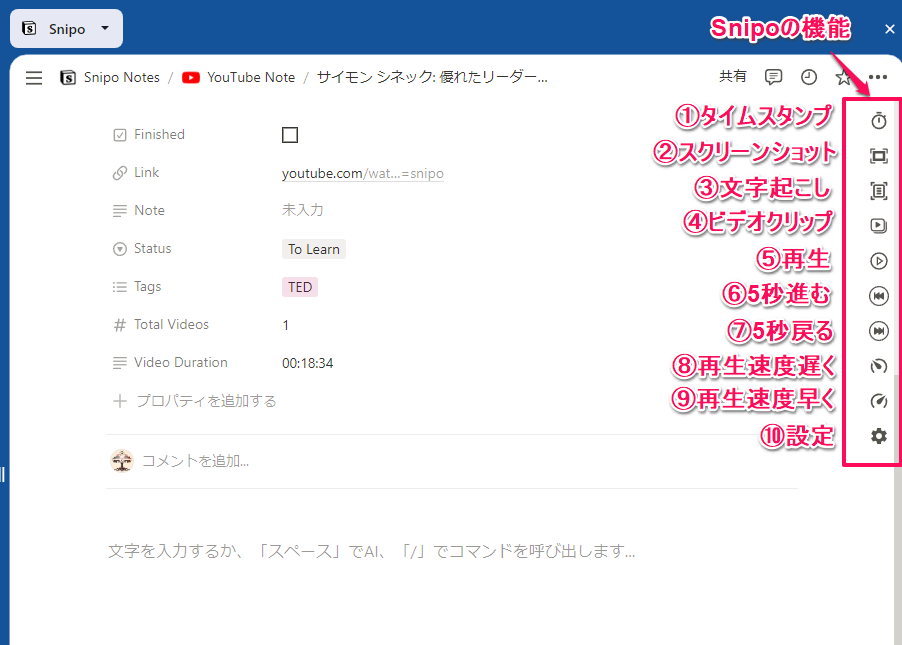
Task: Insert a timestamp with the stopwatch icon
Action: (x=878, y=120)
